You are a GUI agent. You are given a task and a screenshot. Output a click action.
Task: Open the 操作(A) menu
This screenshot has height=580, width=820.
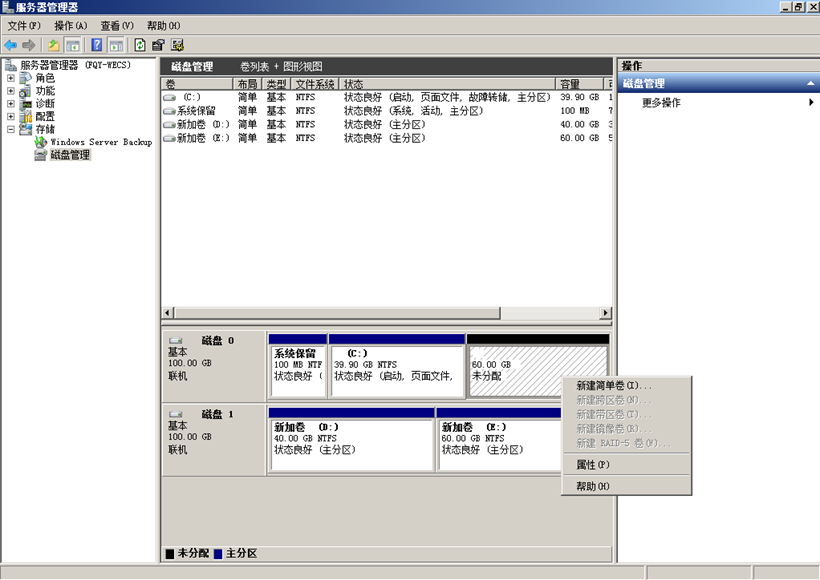pos(70,25)
